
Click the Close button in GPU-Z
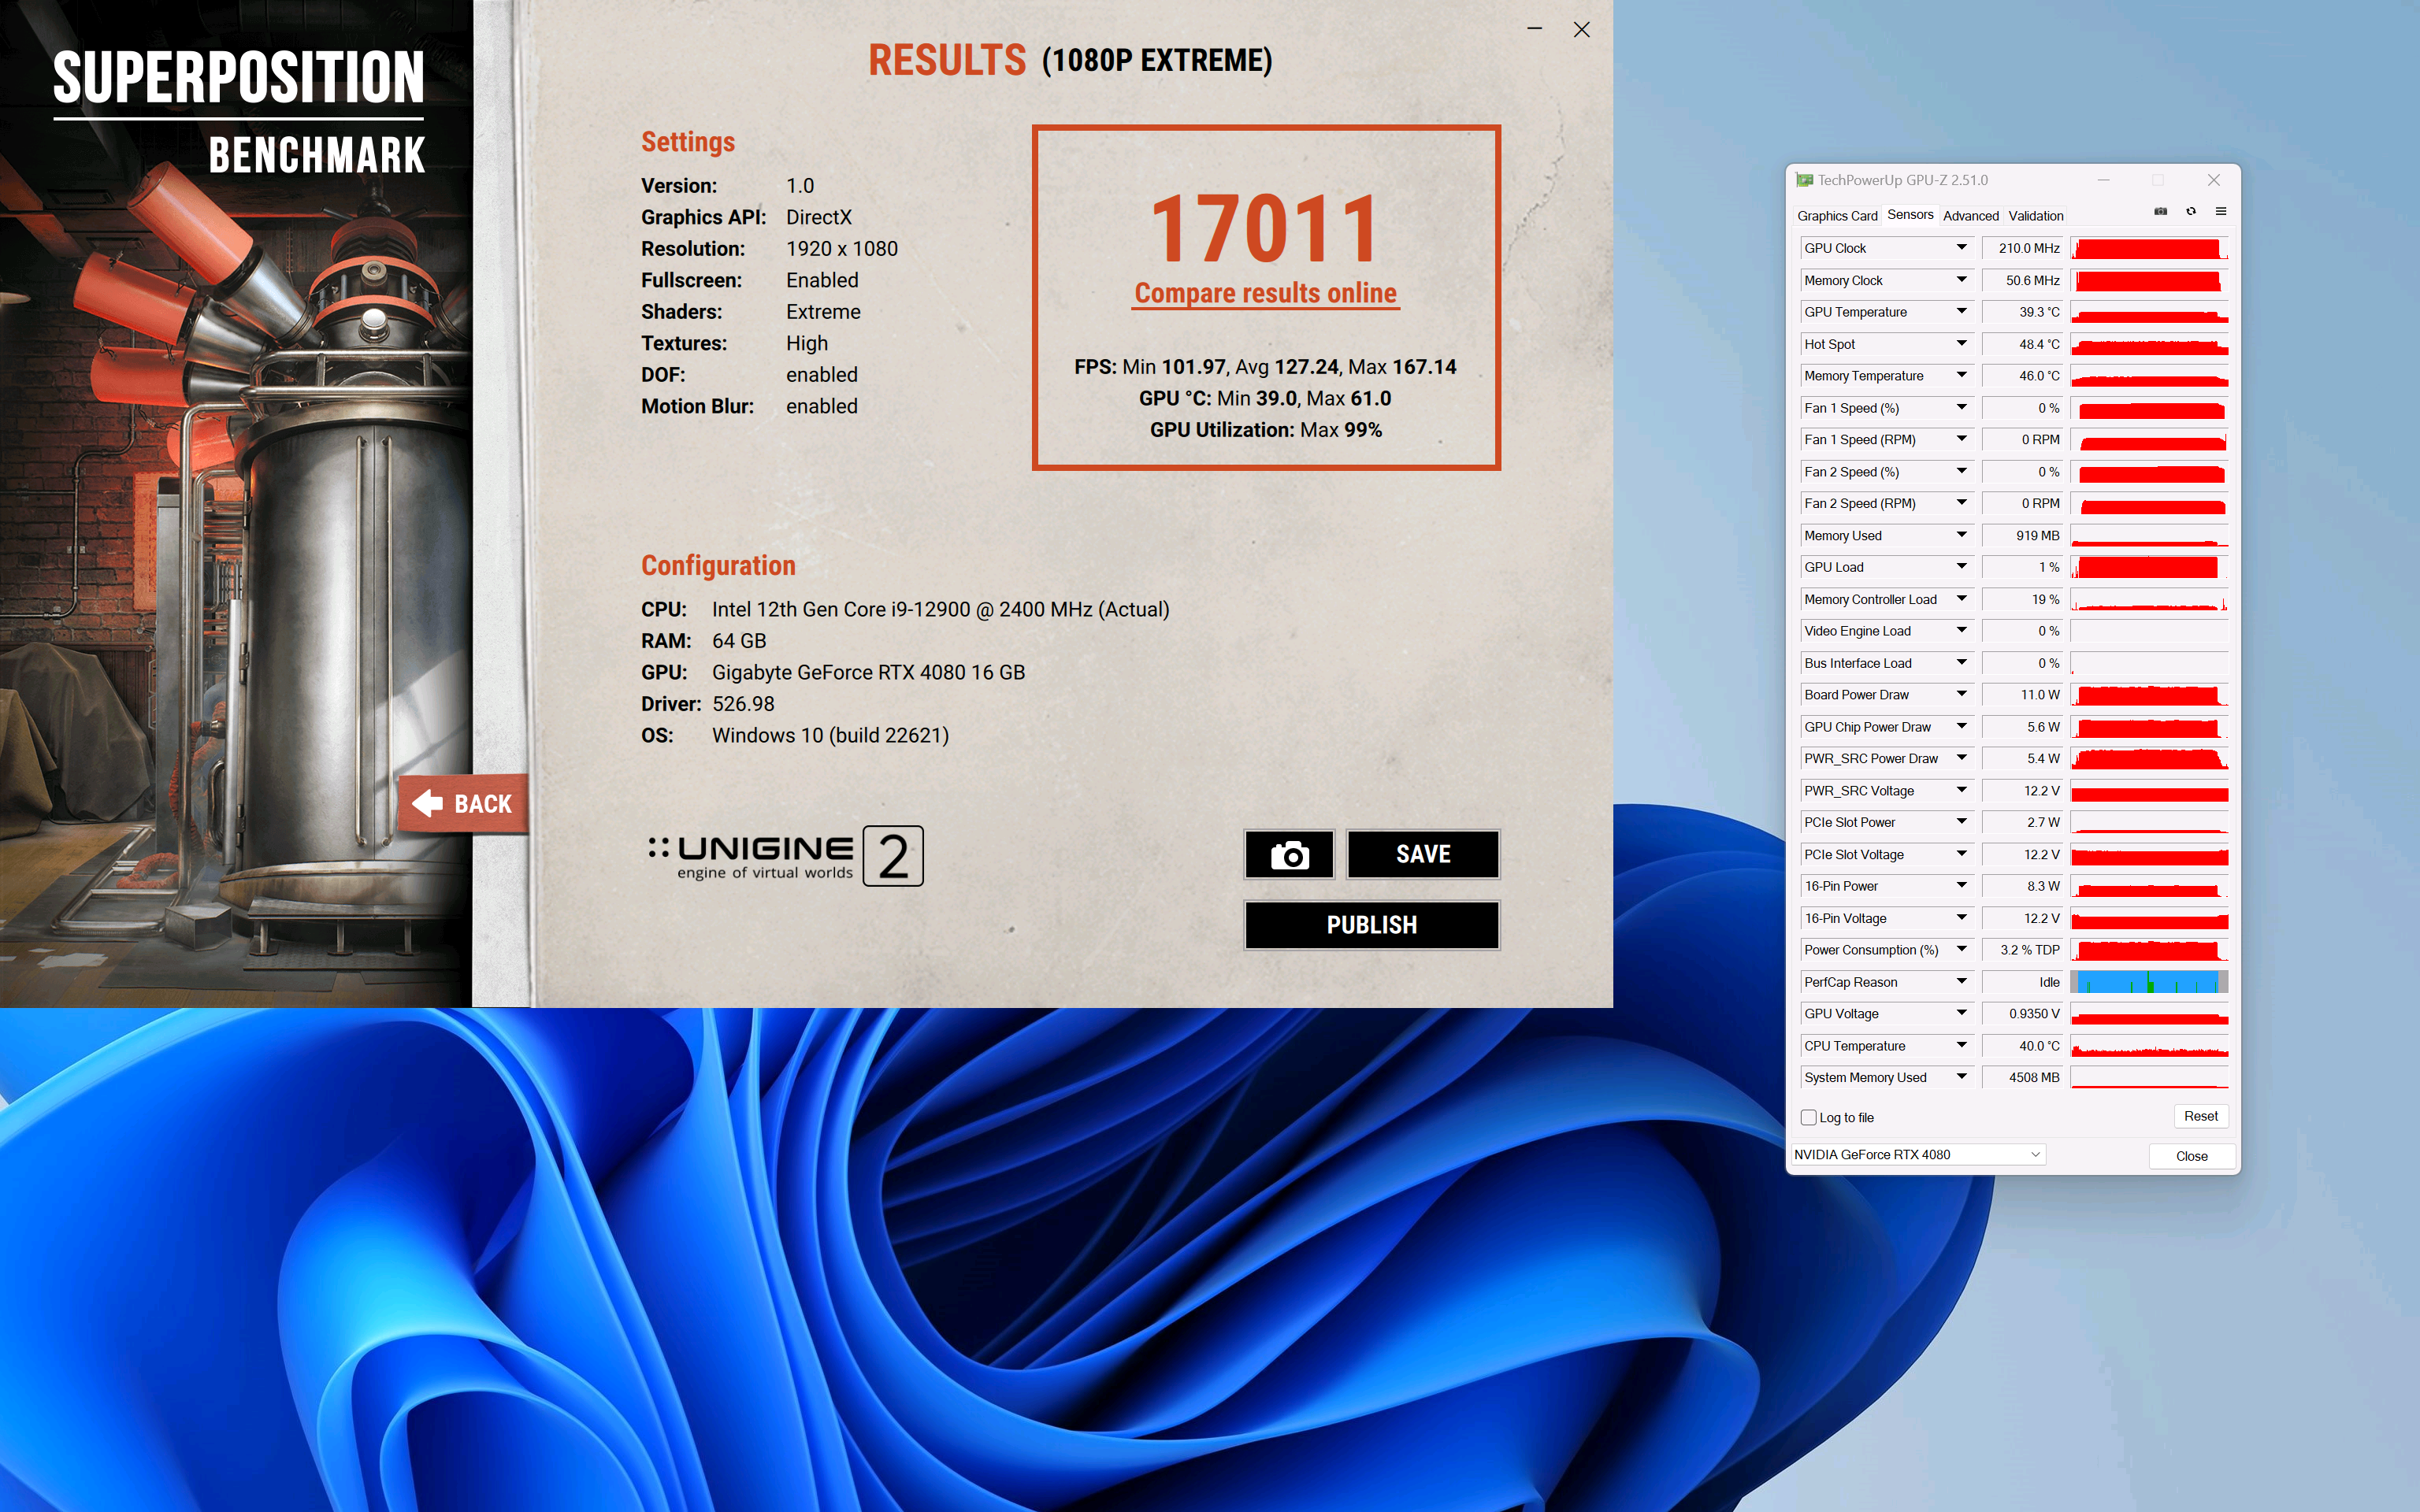[2191, 1156]
